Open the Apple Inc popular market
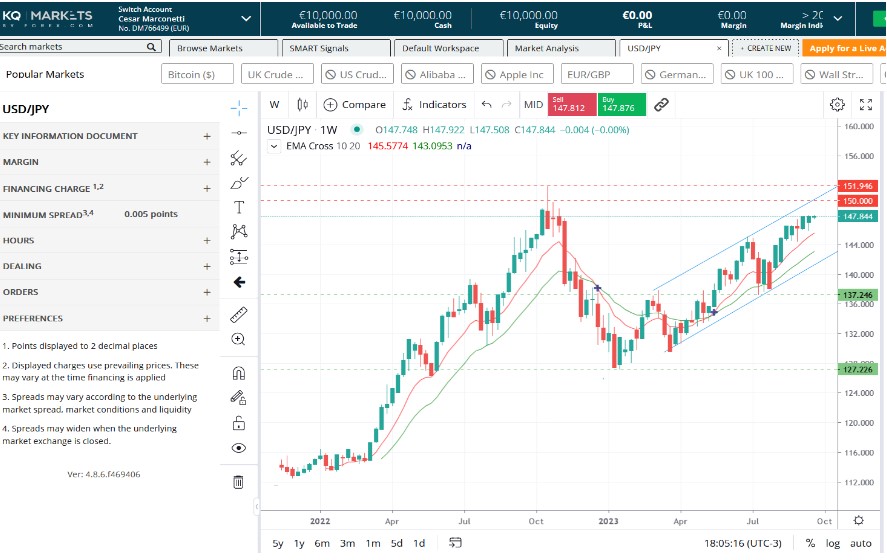The image size is (887, 560). pyautogui.click(x=516, y=74)
